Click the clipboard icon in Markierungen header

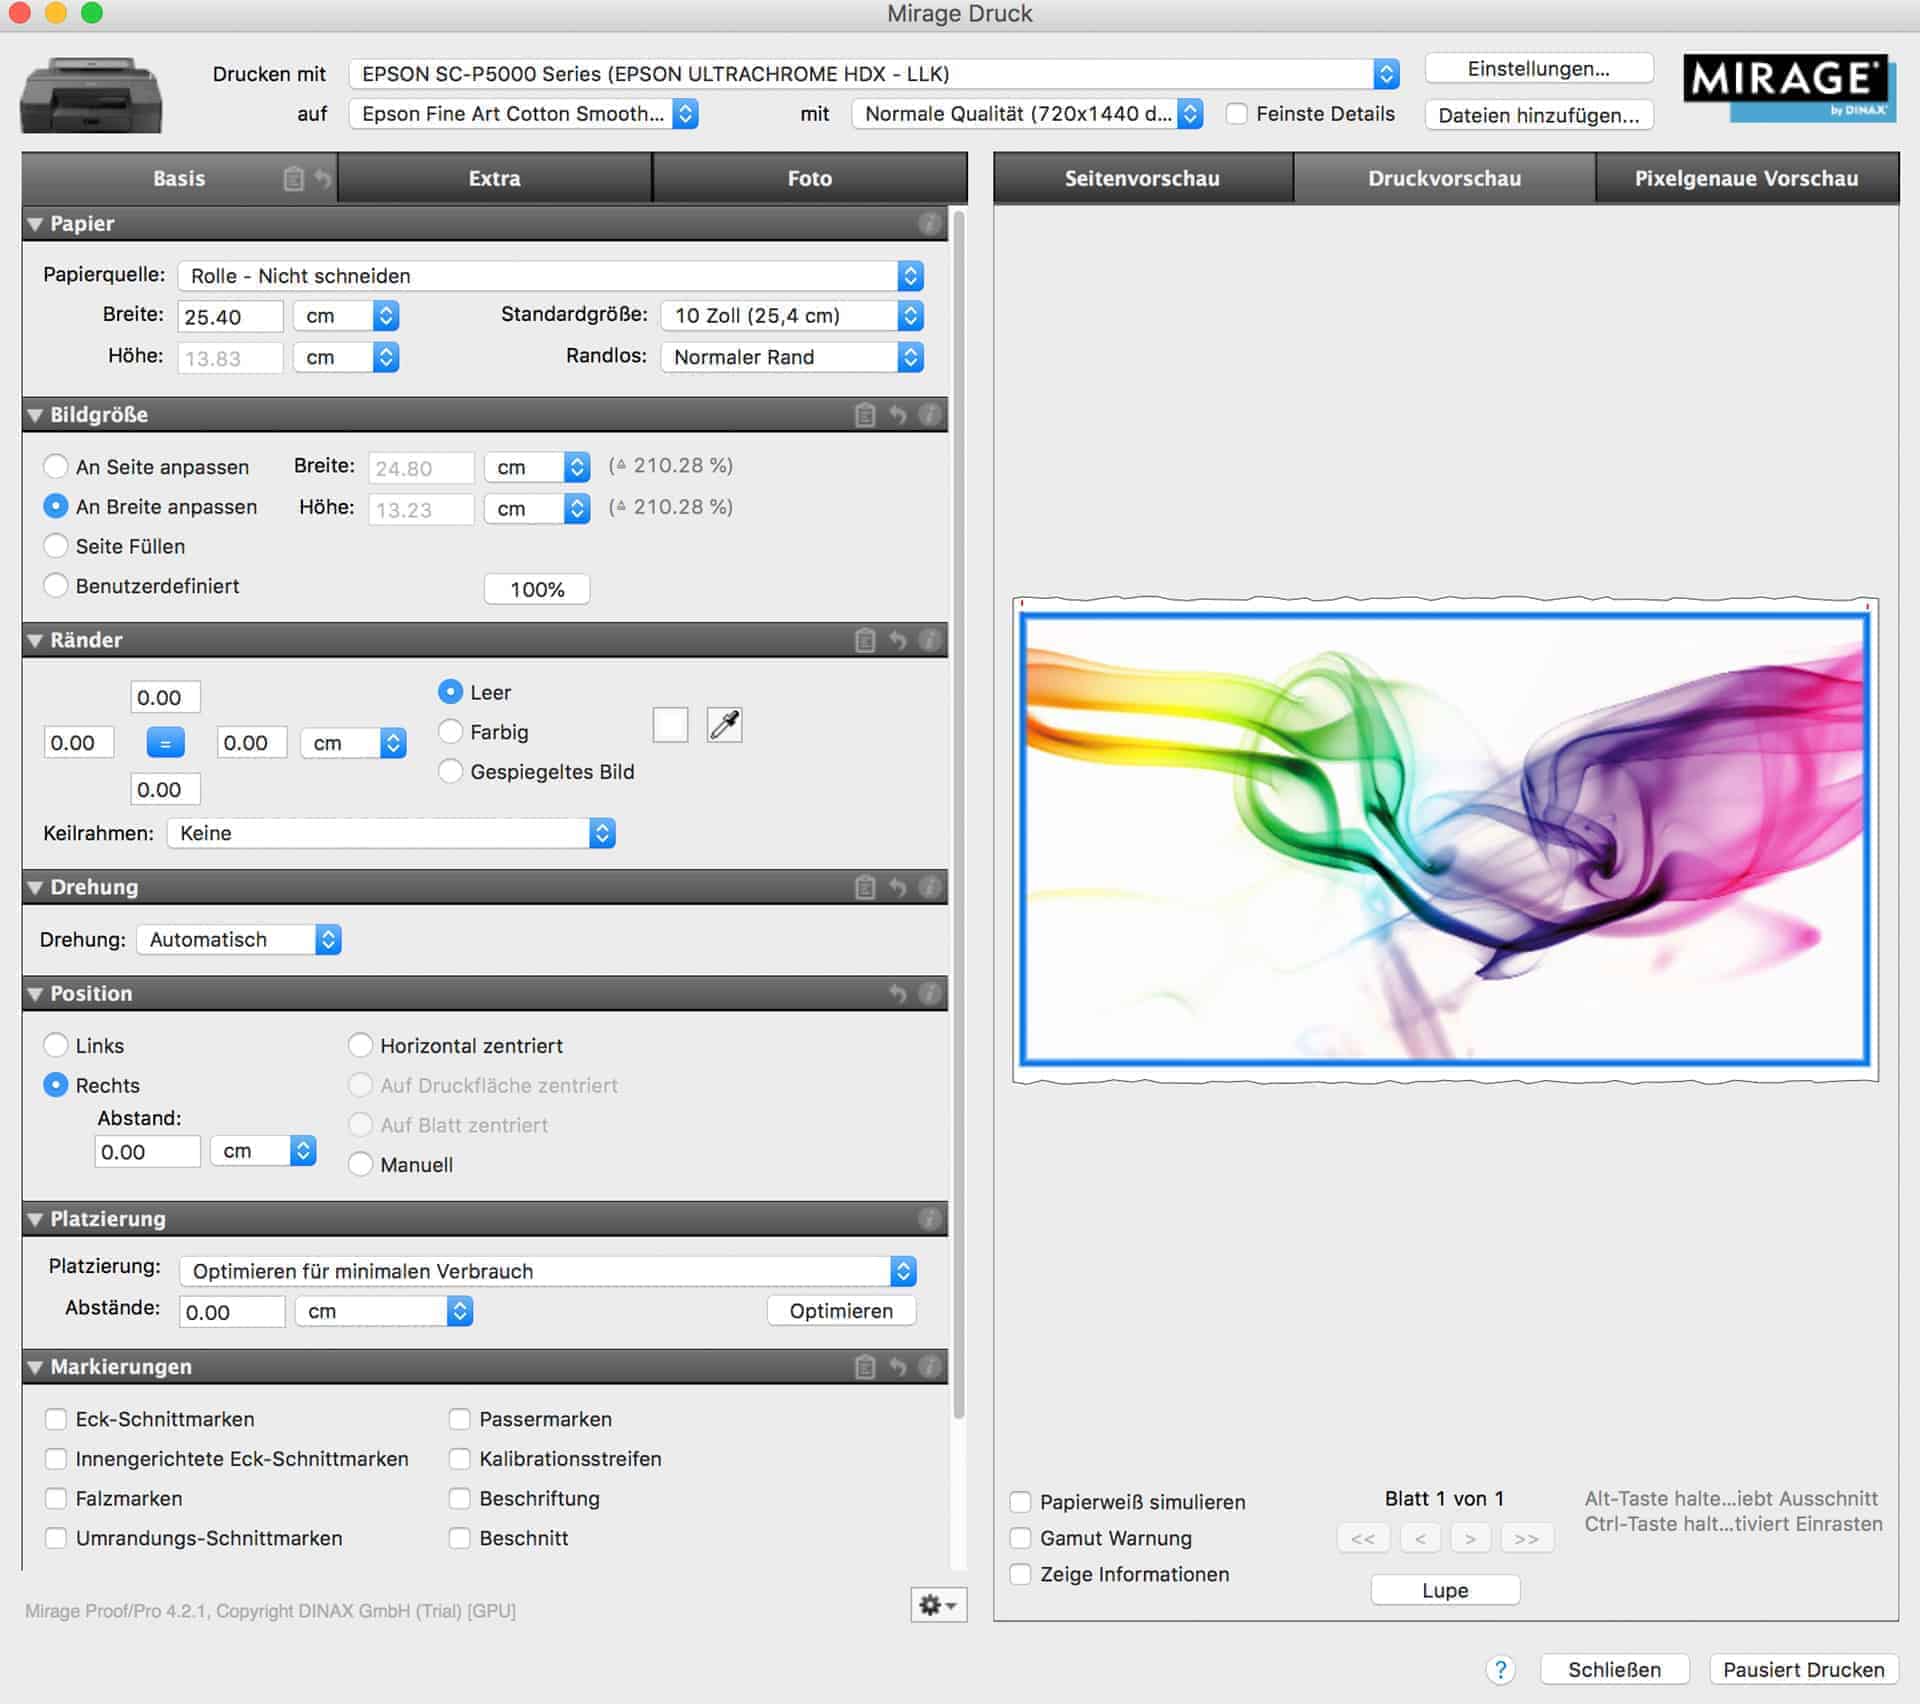coord(865,1367)
